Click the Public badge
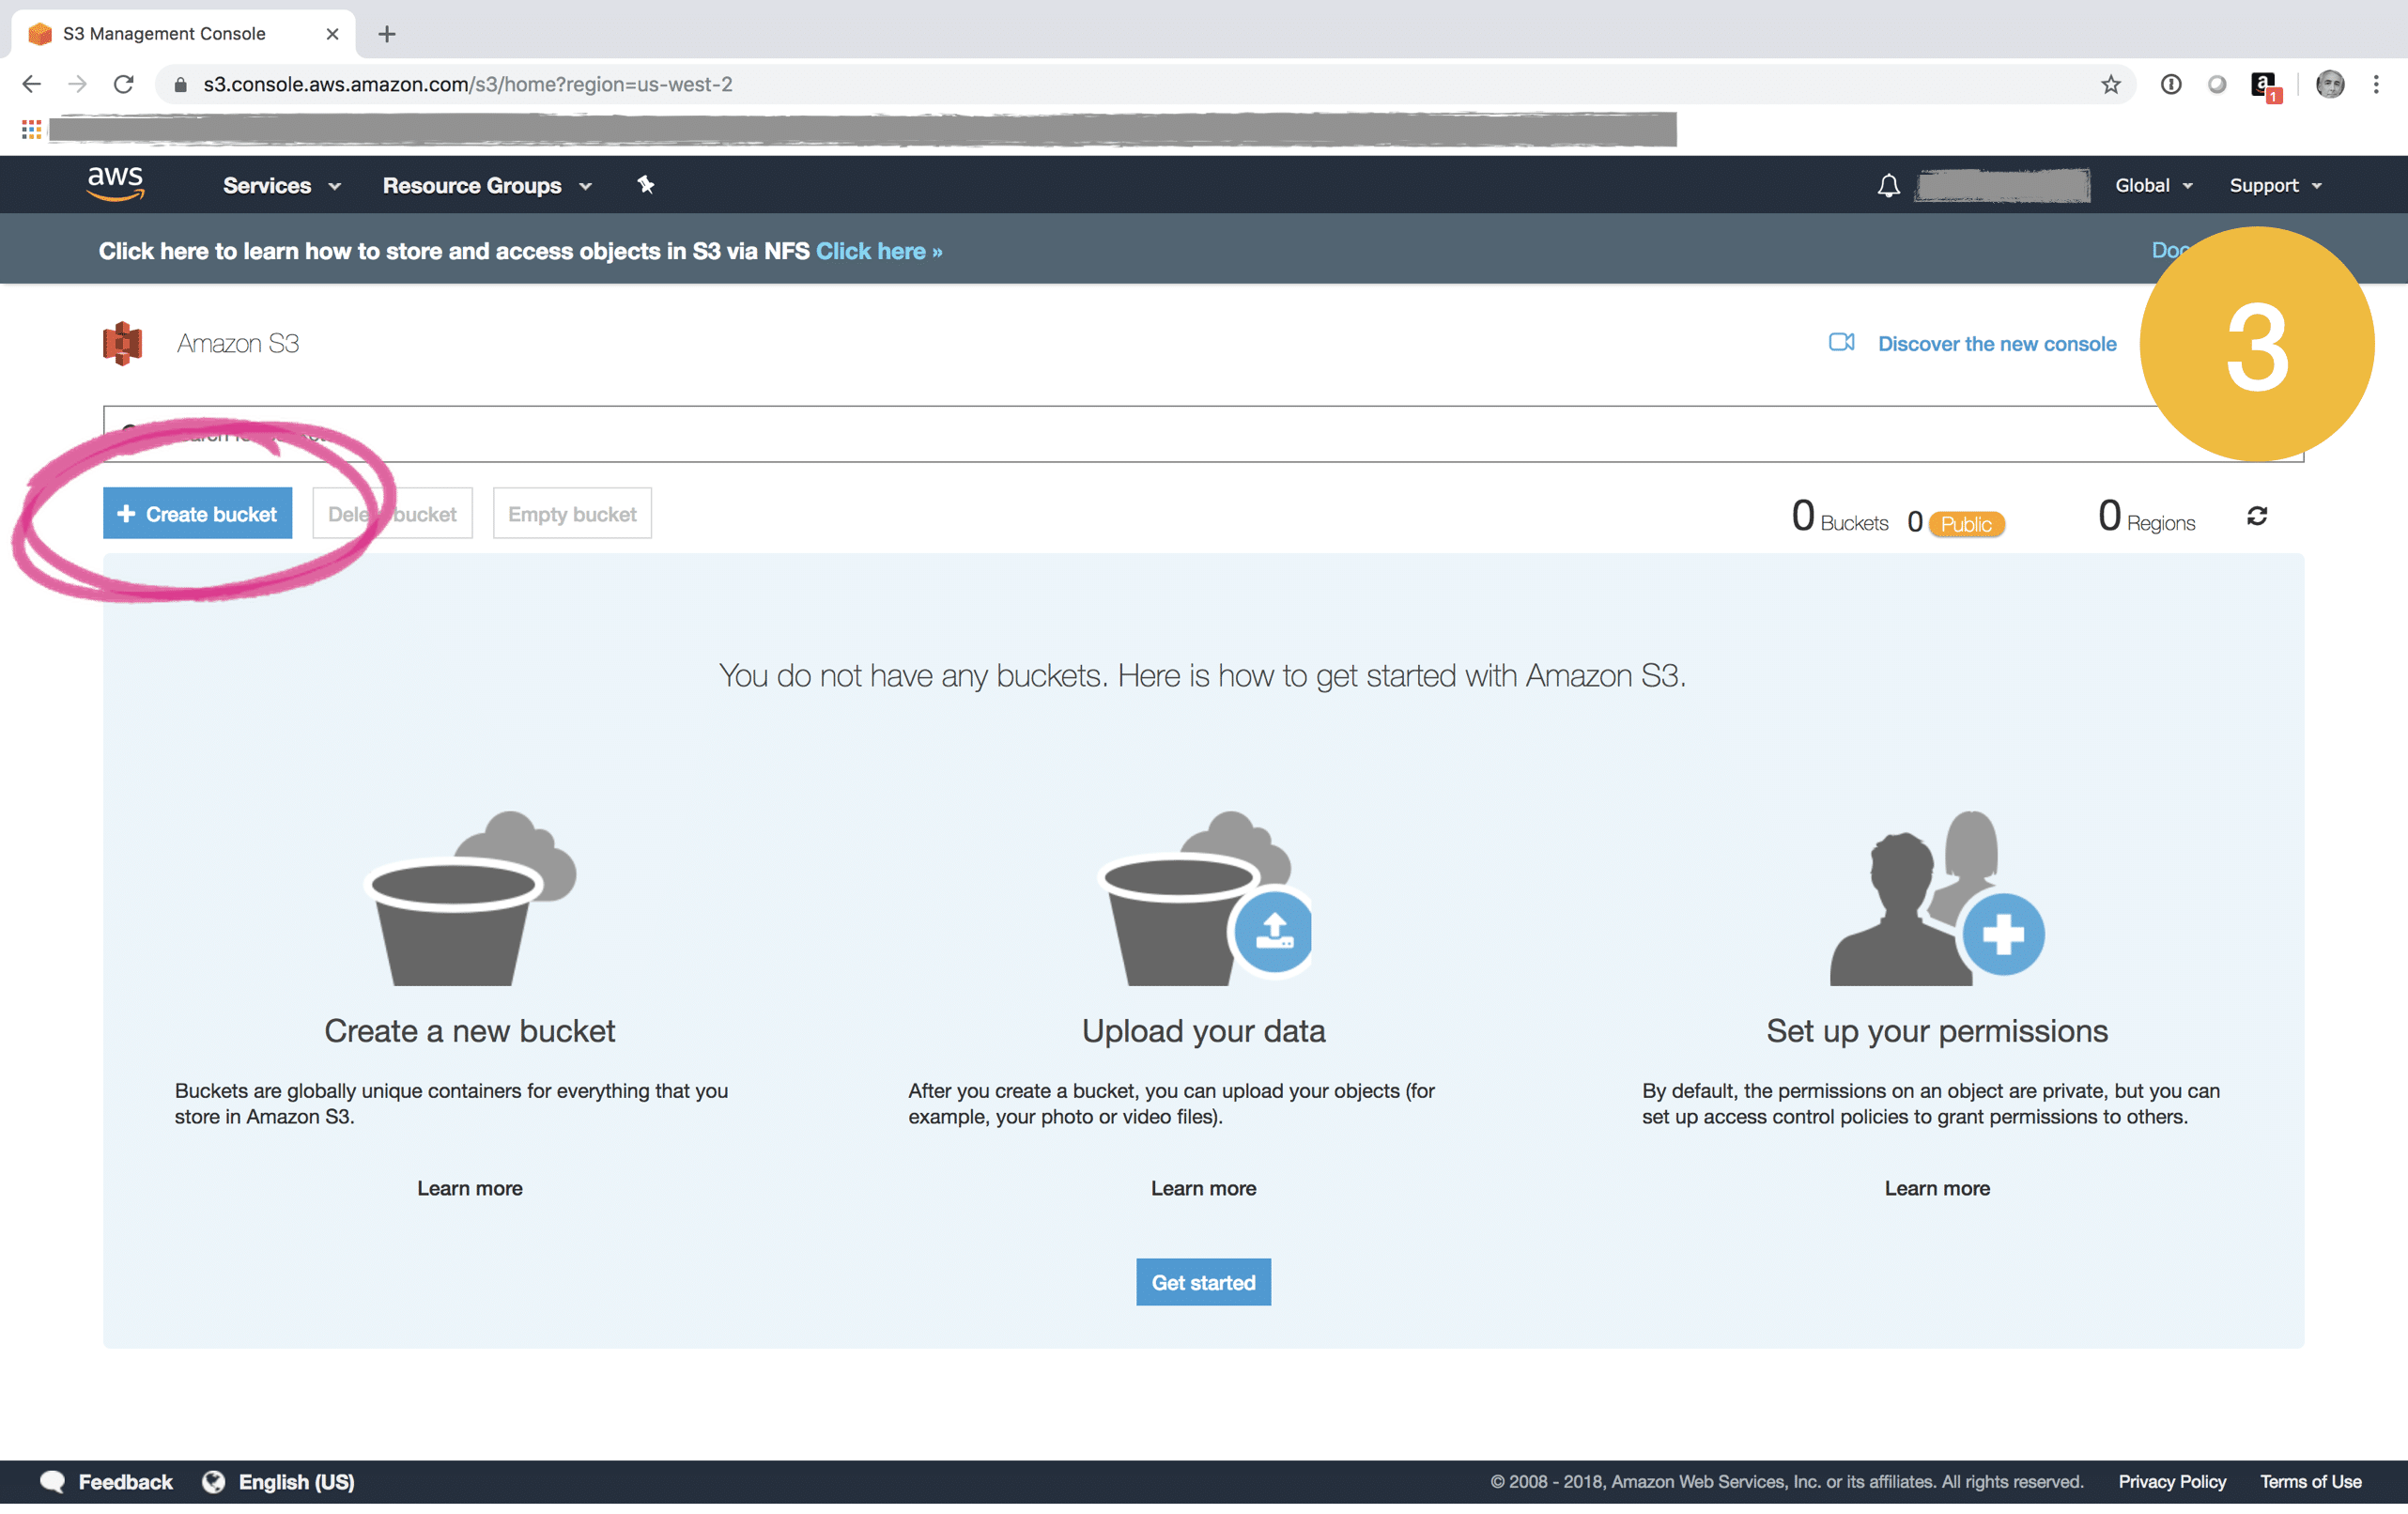Screen dimensions: 2408x1514 point(1966,524)
